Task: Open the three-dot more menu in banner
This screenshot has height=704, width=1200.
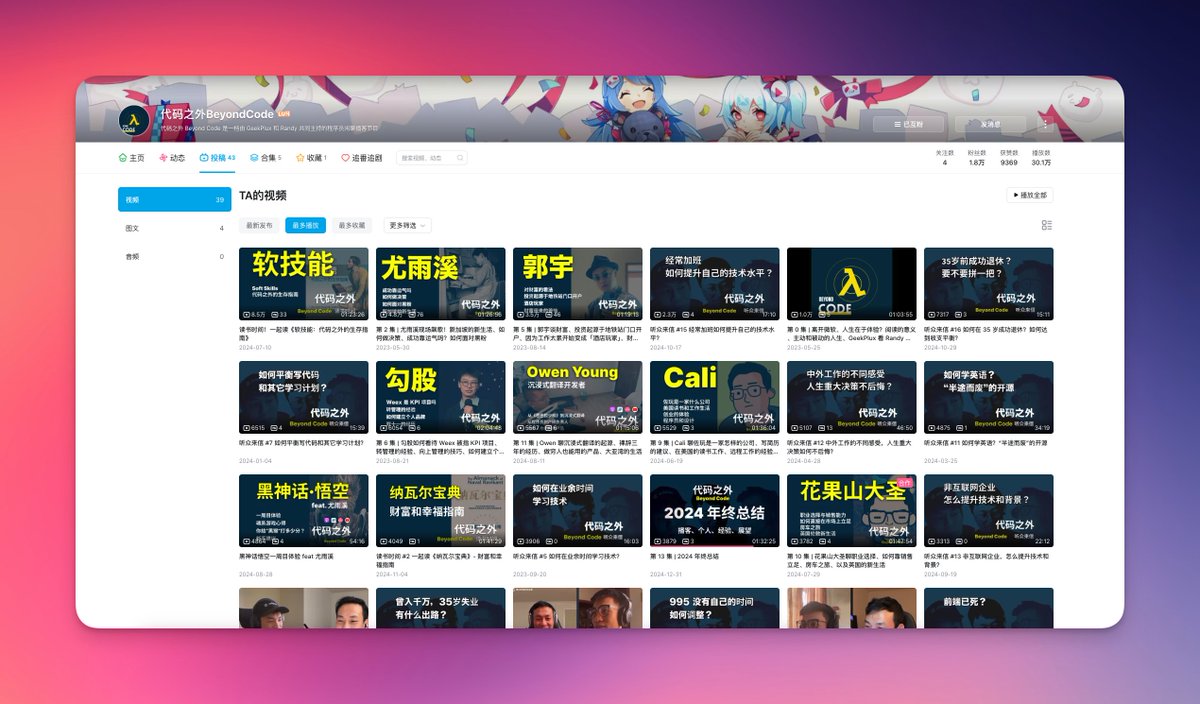Action: coord(1046,125)
